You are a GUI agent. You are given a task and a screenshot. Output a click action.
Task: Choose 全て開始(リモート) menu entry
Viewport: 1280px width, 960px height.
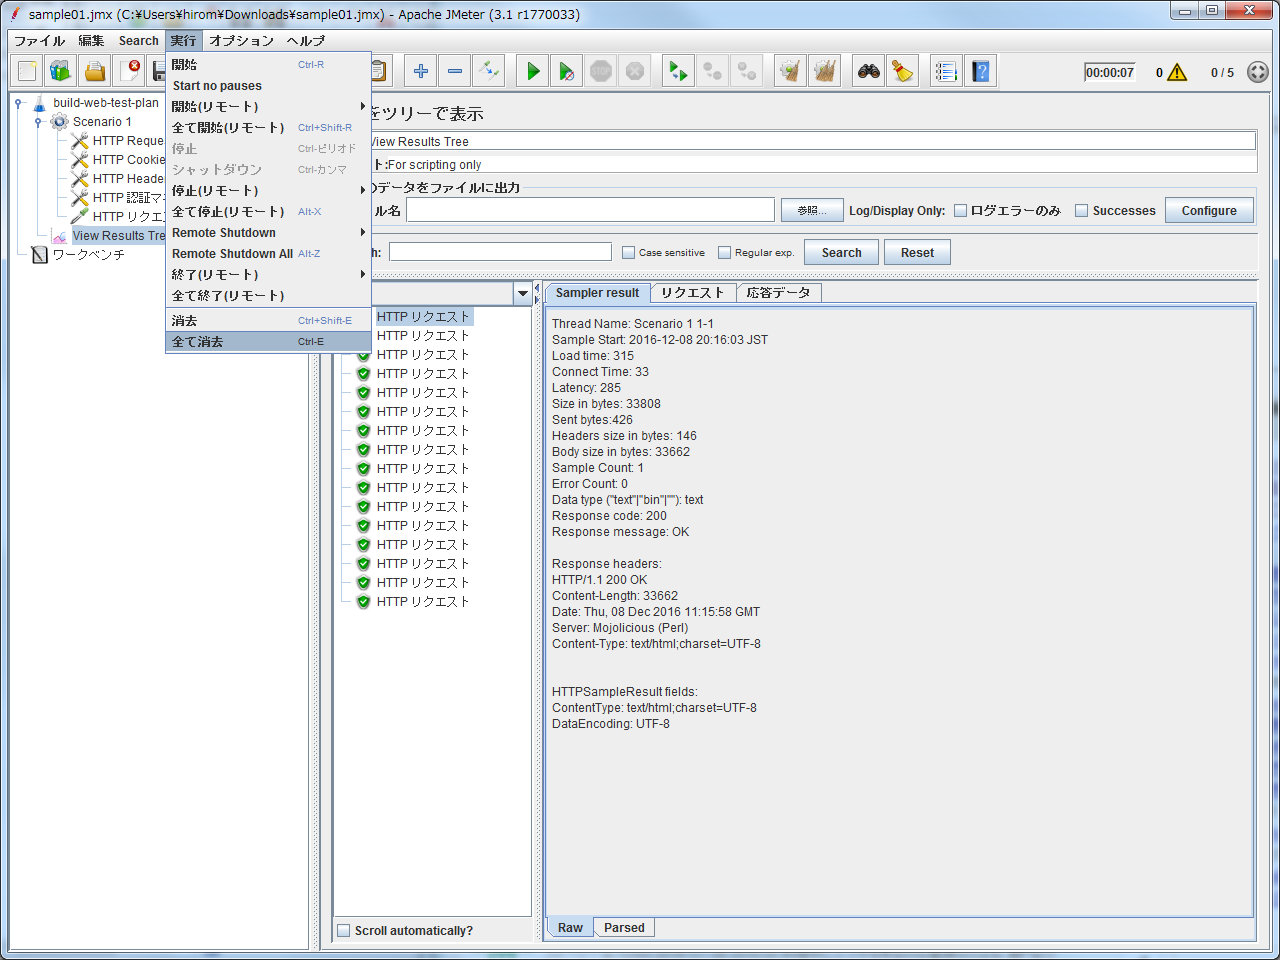(x=268, y=128)
